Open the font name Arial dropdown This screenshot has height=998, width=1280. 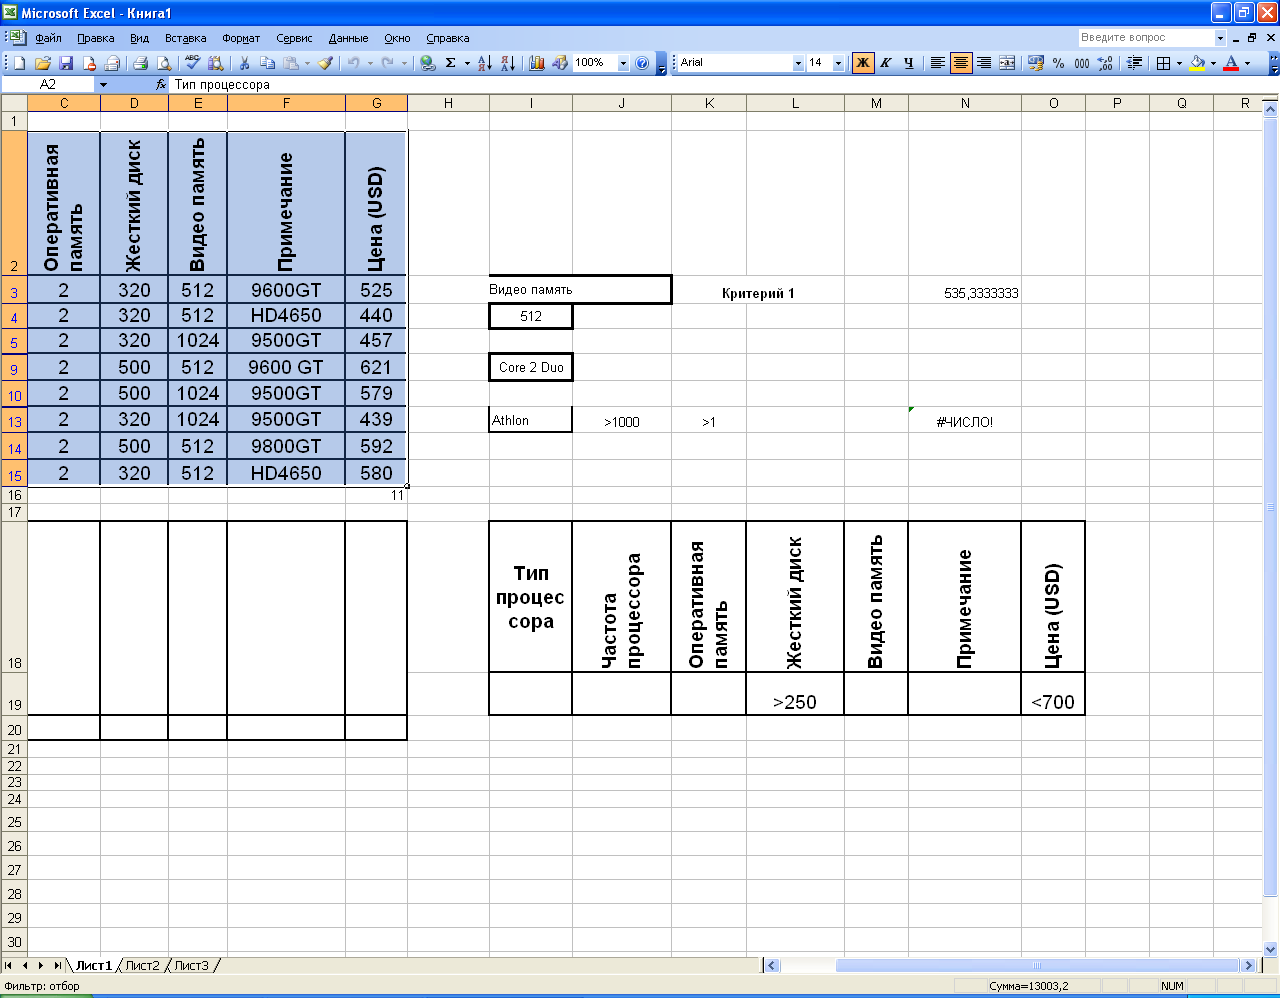798,63
